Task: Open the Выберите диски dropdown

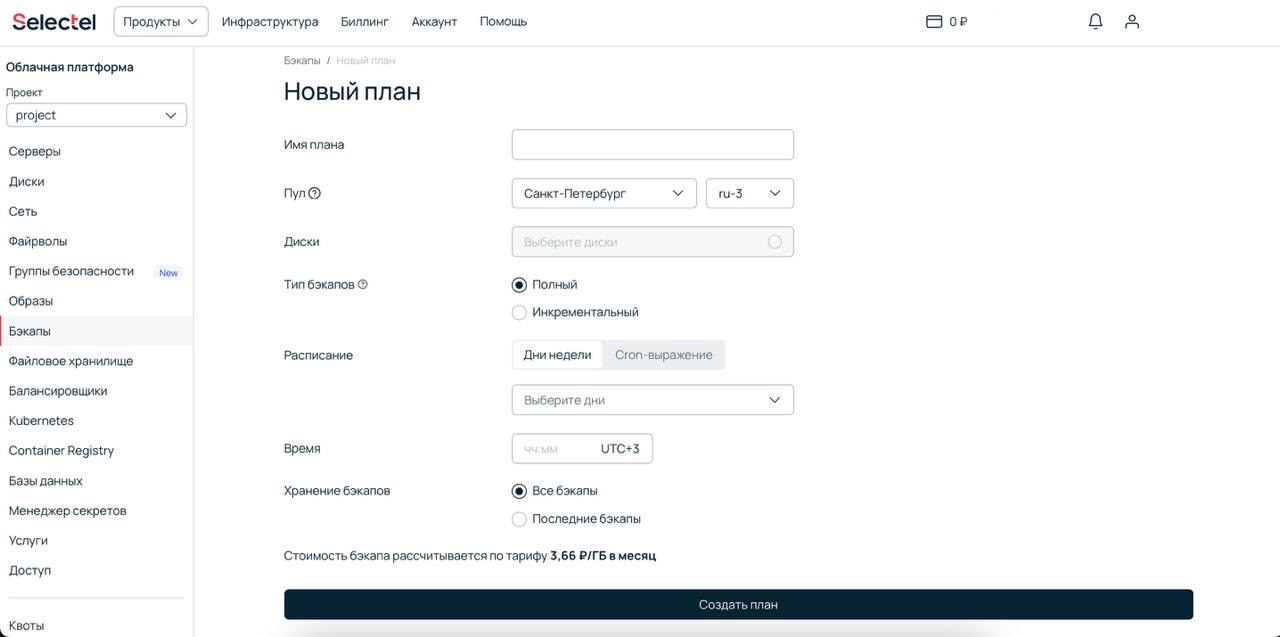Action: [x=653, y=242]
